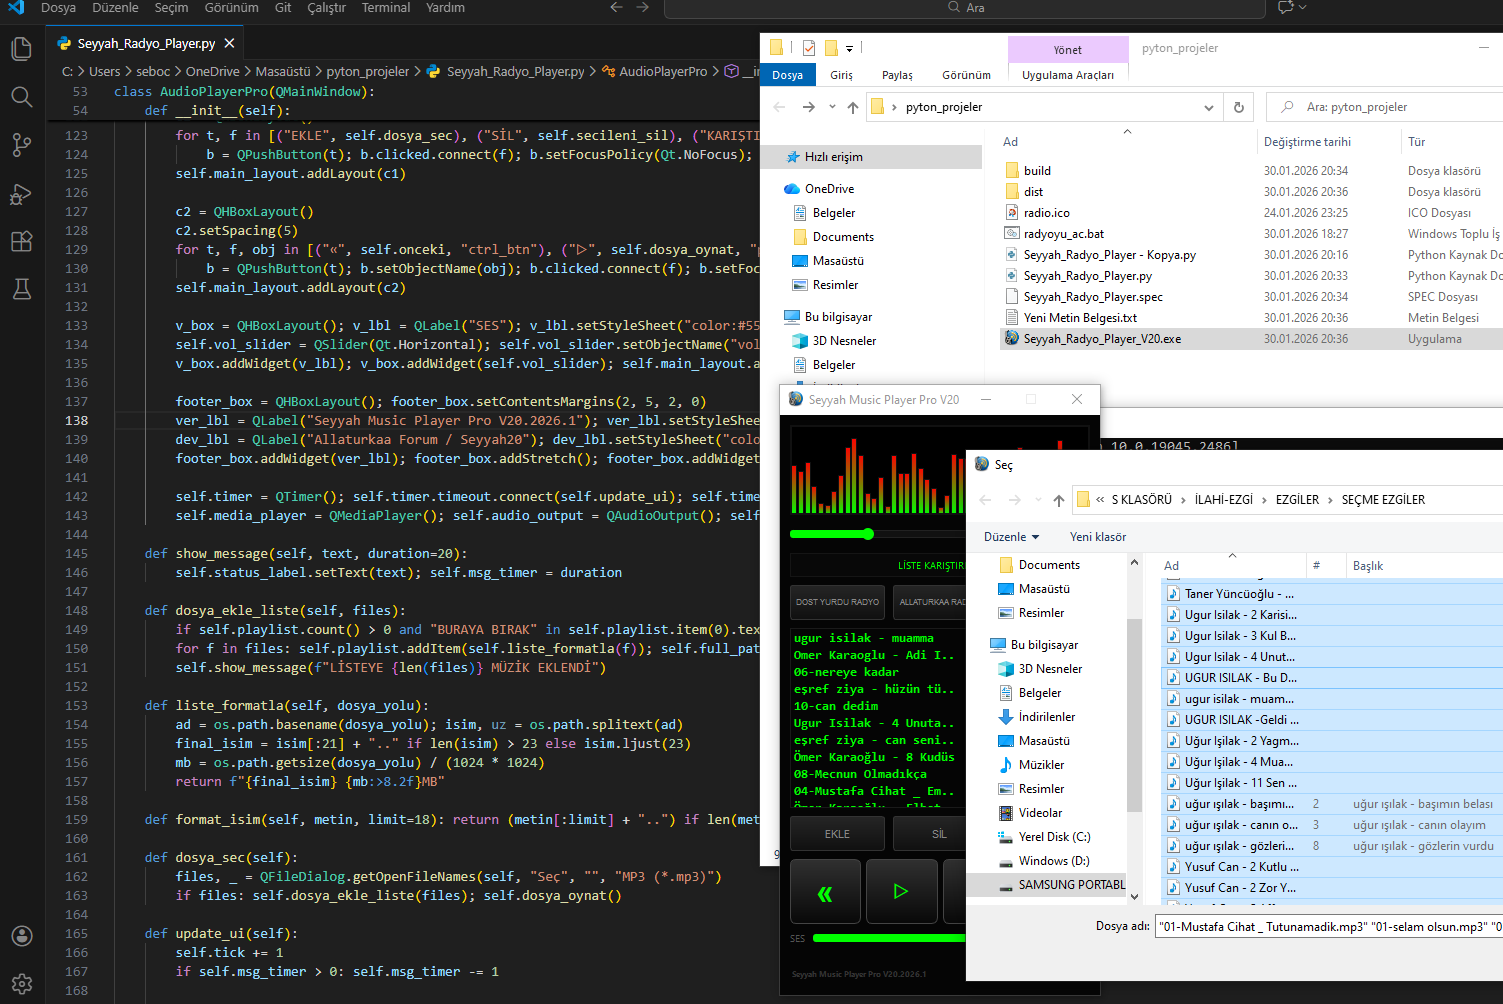Open the Run and Debug view
The image size is (1503, 1004).
21,193
